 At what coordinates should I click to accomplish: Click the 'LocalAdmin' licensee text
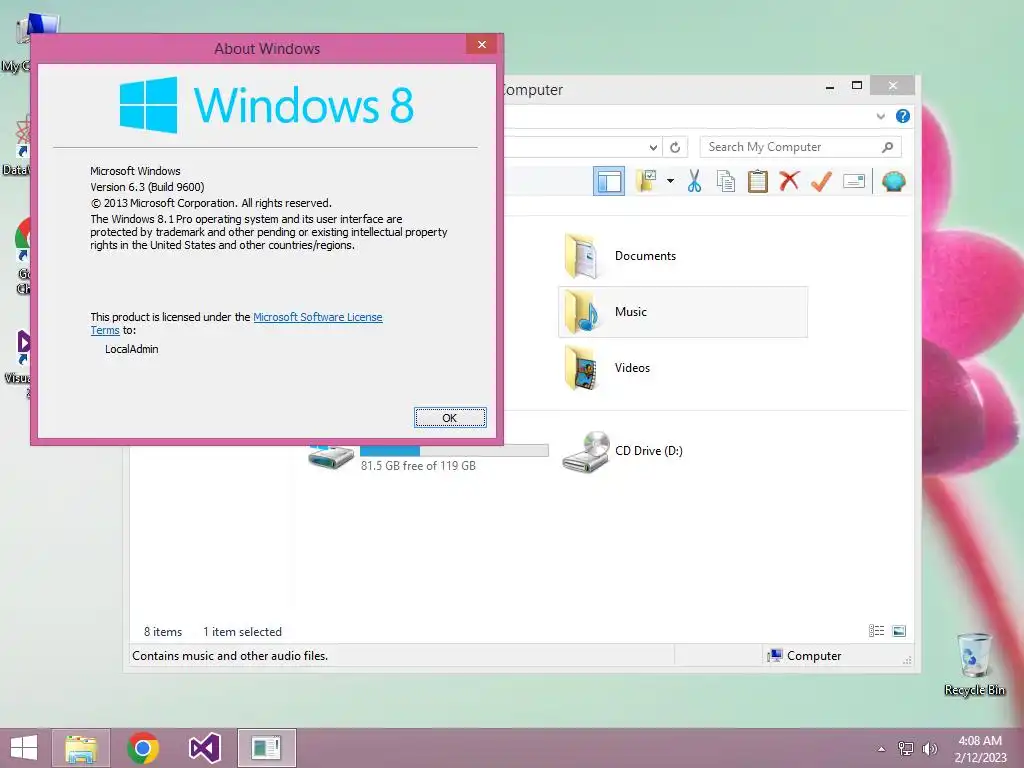132,349
